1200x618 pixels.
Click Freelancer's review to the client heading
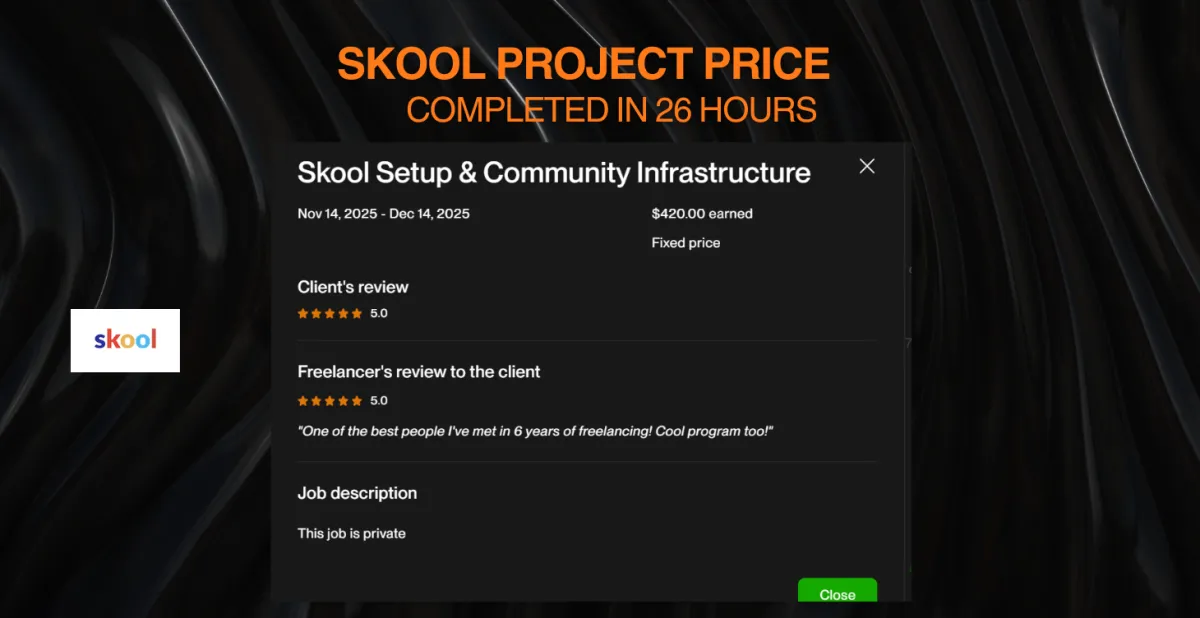(419, 371)
